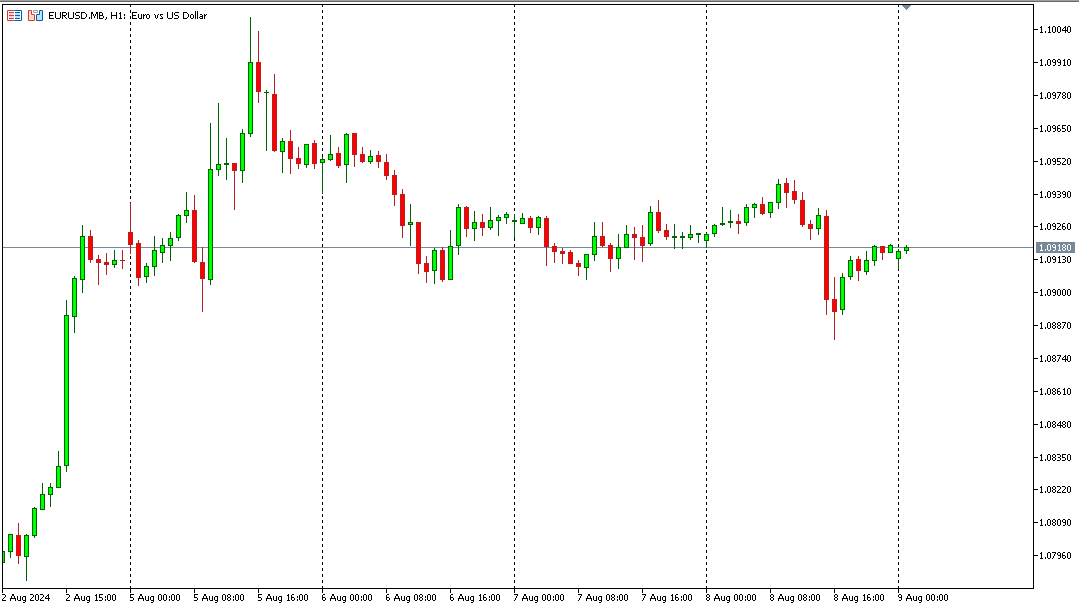Click the 7 Aug 00:00 time label
Viewport: 1079px width, 605px height.
tap(539, 597)
